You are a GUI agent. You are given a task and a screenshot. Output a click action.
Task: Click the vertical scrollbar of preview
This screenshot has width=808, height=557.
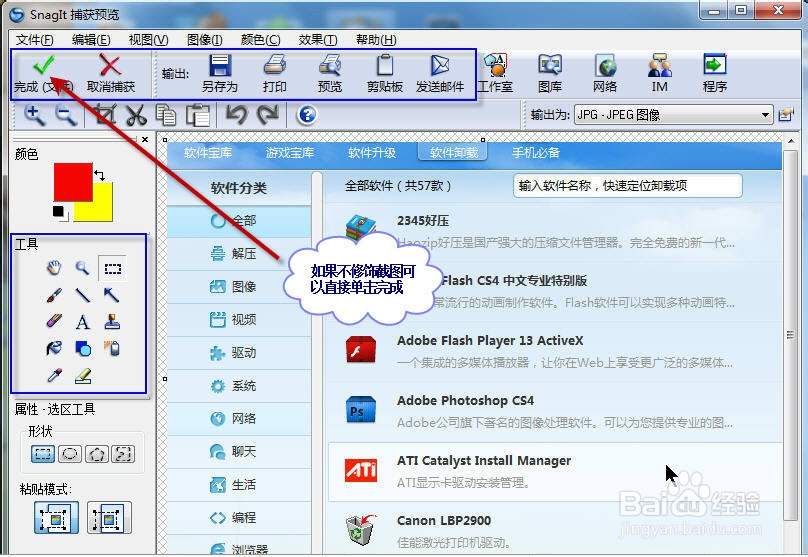click(790, 335)
